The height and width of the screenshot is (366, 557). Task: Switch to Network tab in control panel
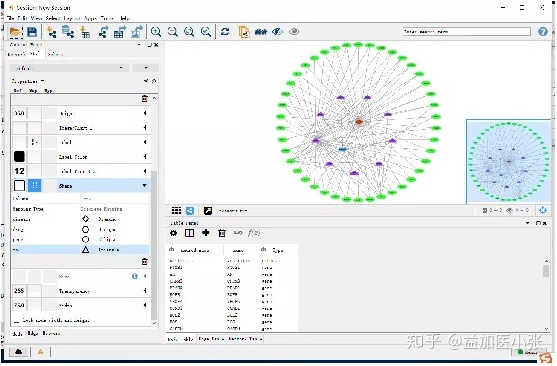[x=16, y=54]
